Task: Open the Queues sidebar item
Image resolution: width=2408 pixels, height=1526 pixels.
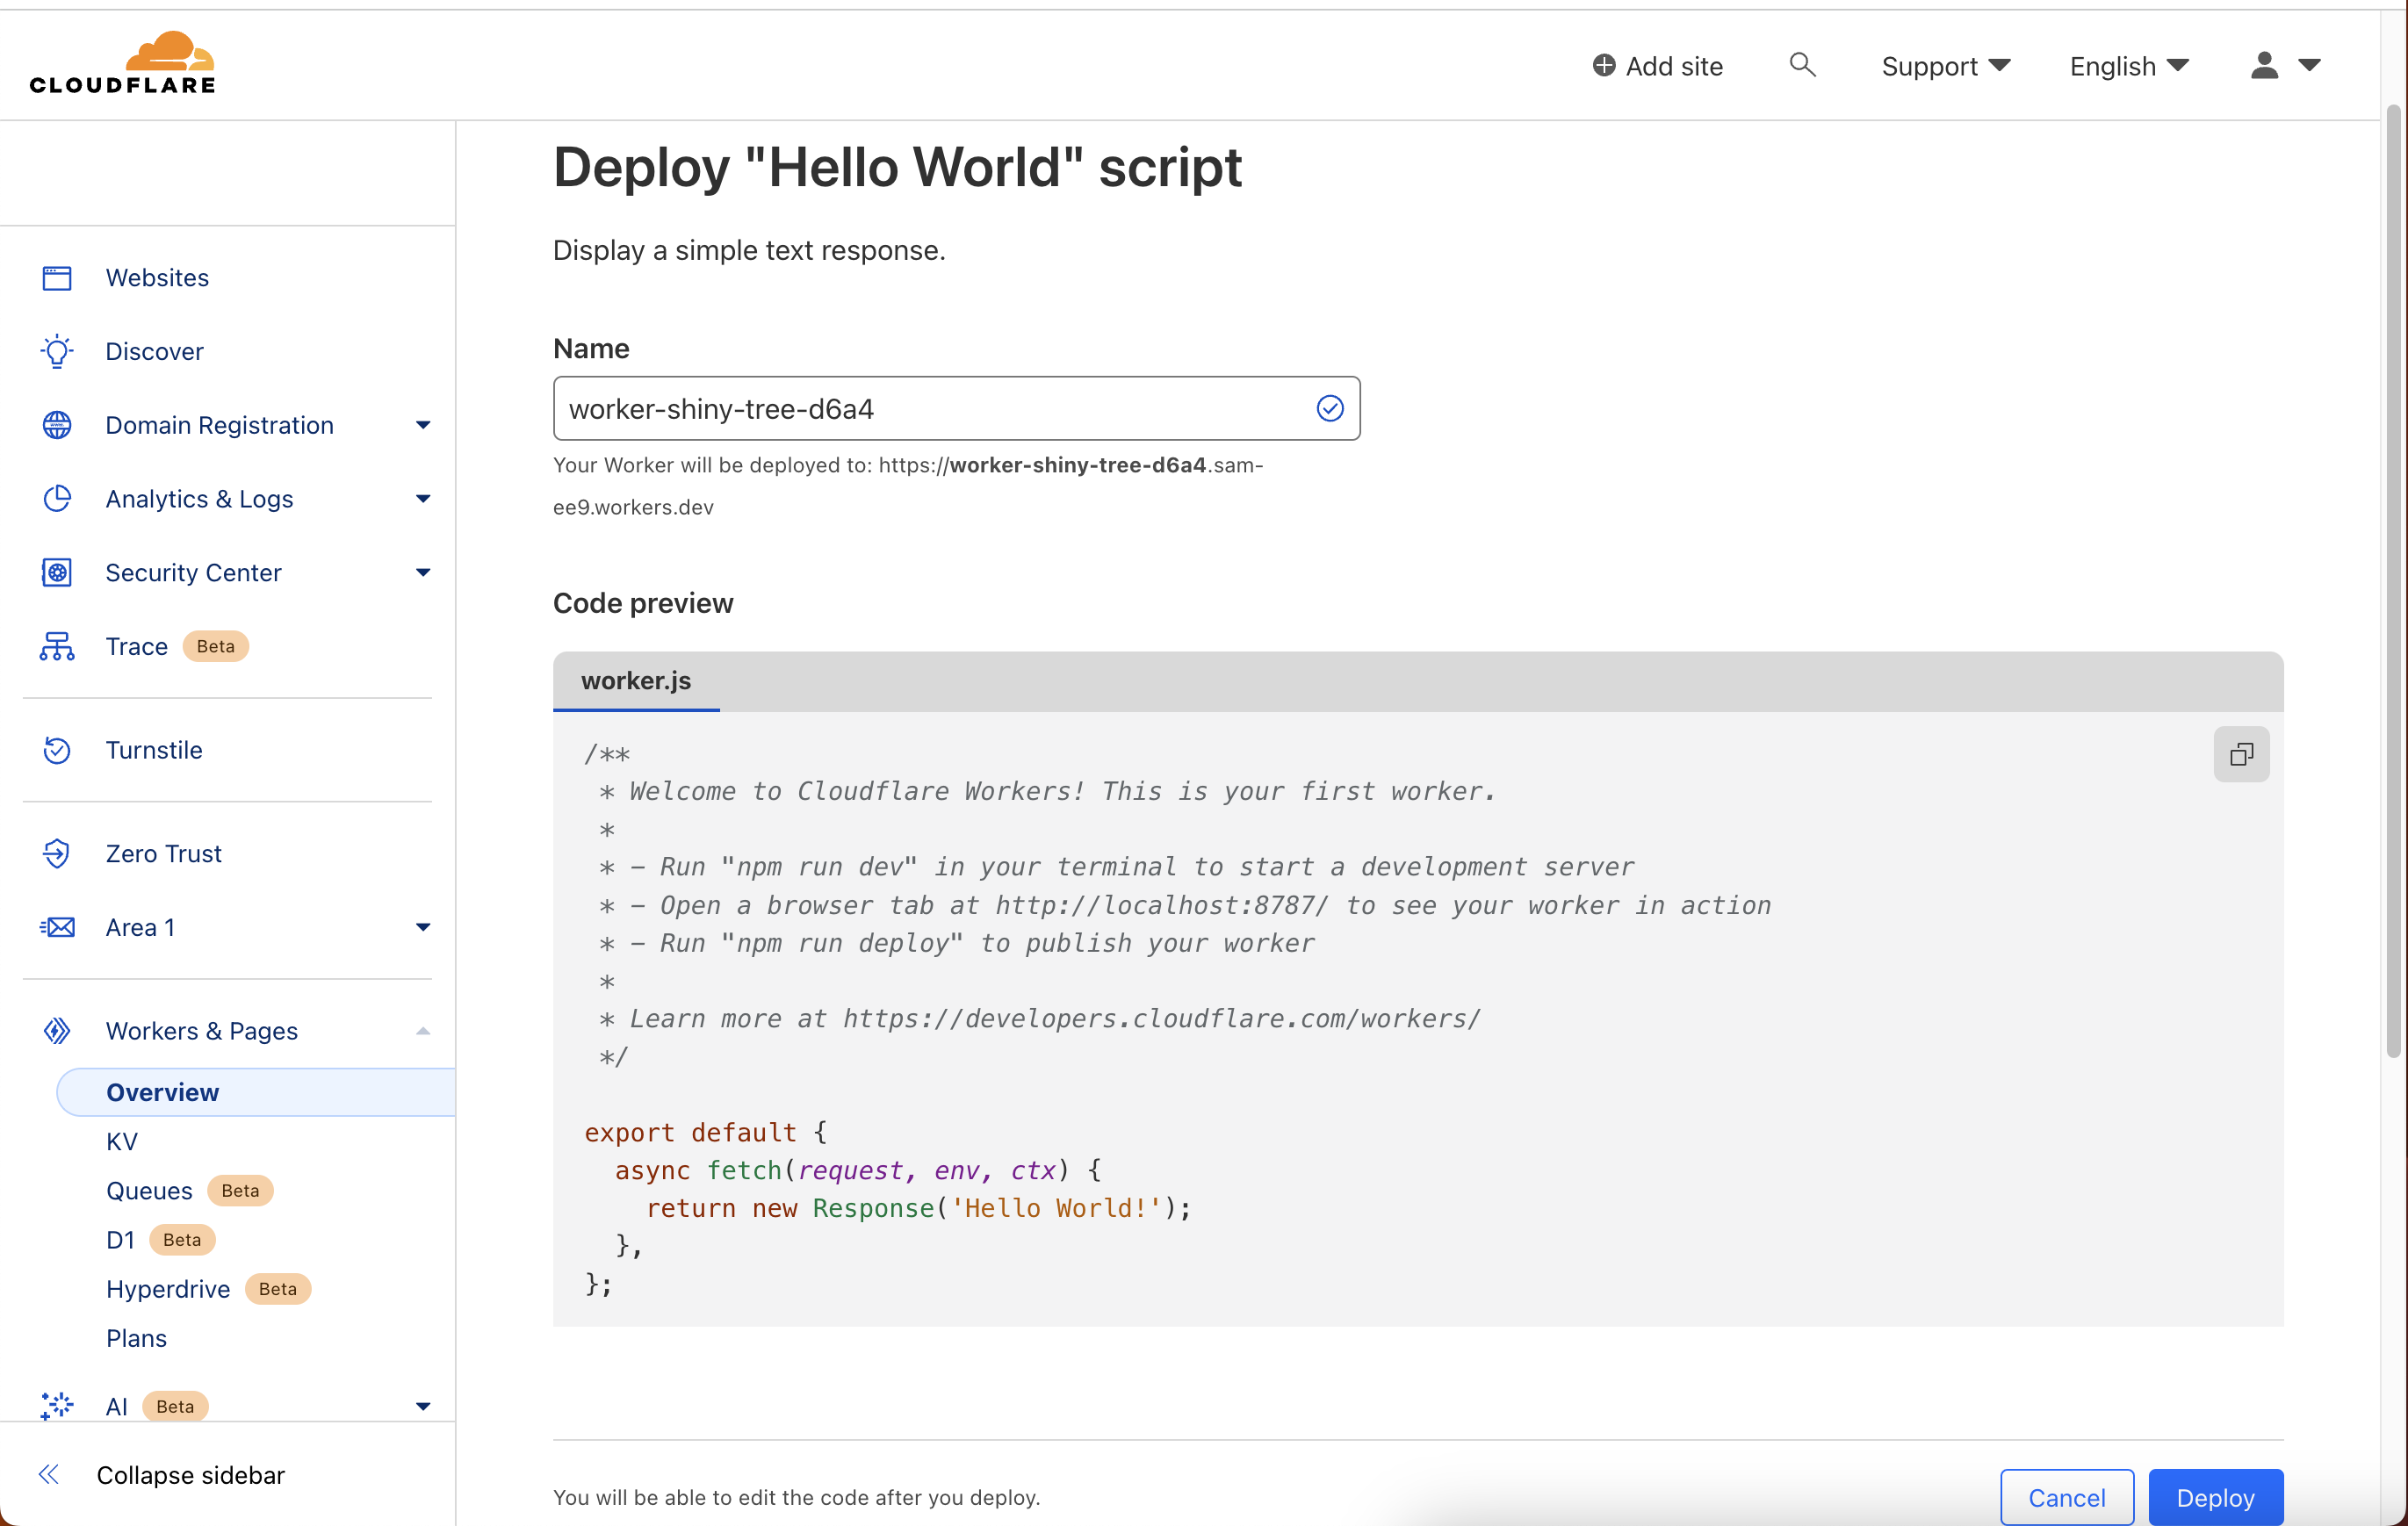Action: 150,1191
